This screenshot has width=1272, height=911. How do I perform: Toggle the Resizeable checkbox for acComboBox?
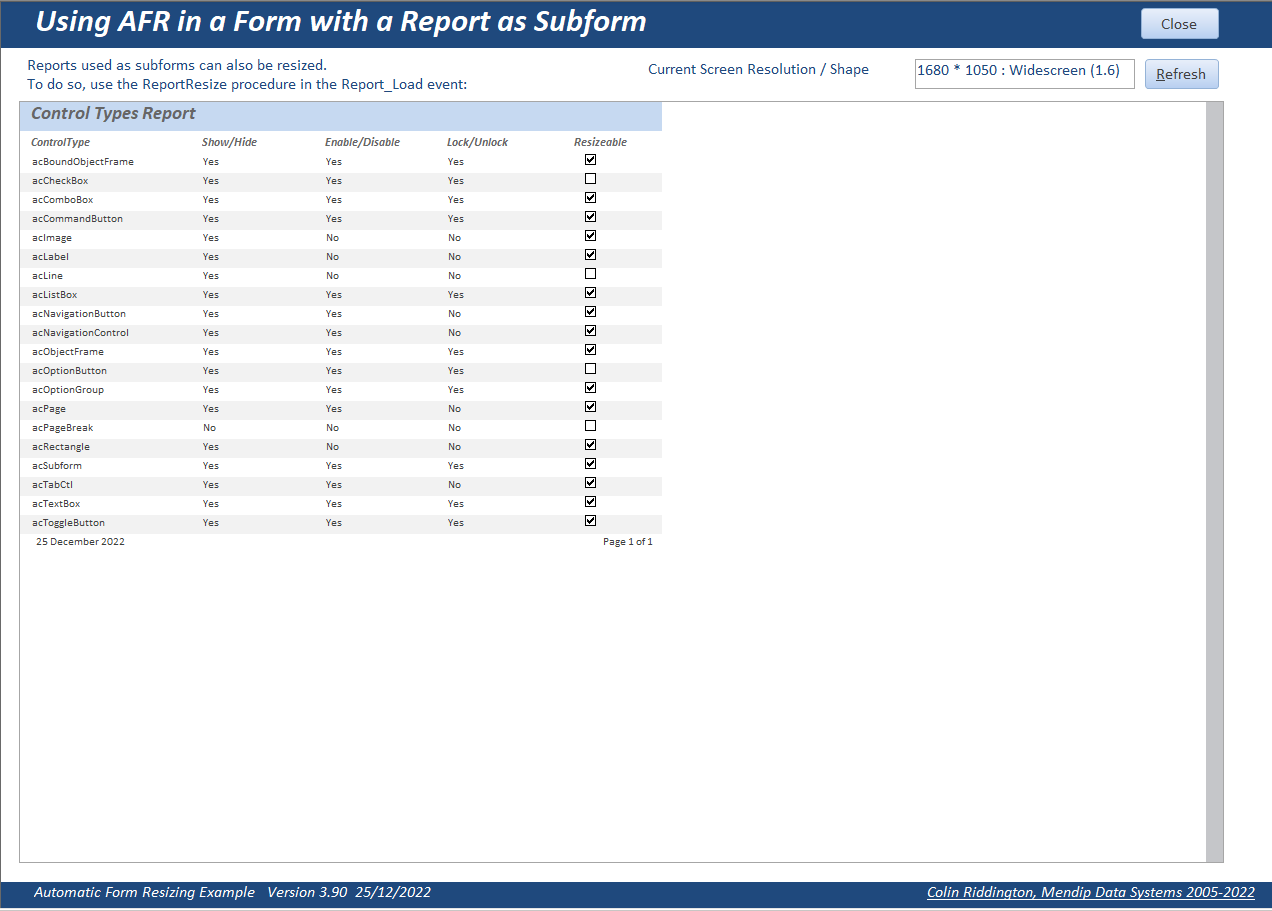(590, 197)
